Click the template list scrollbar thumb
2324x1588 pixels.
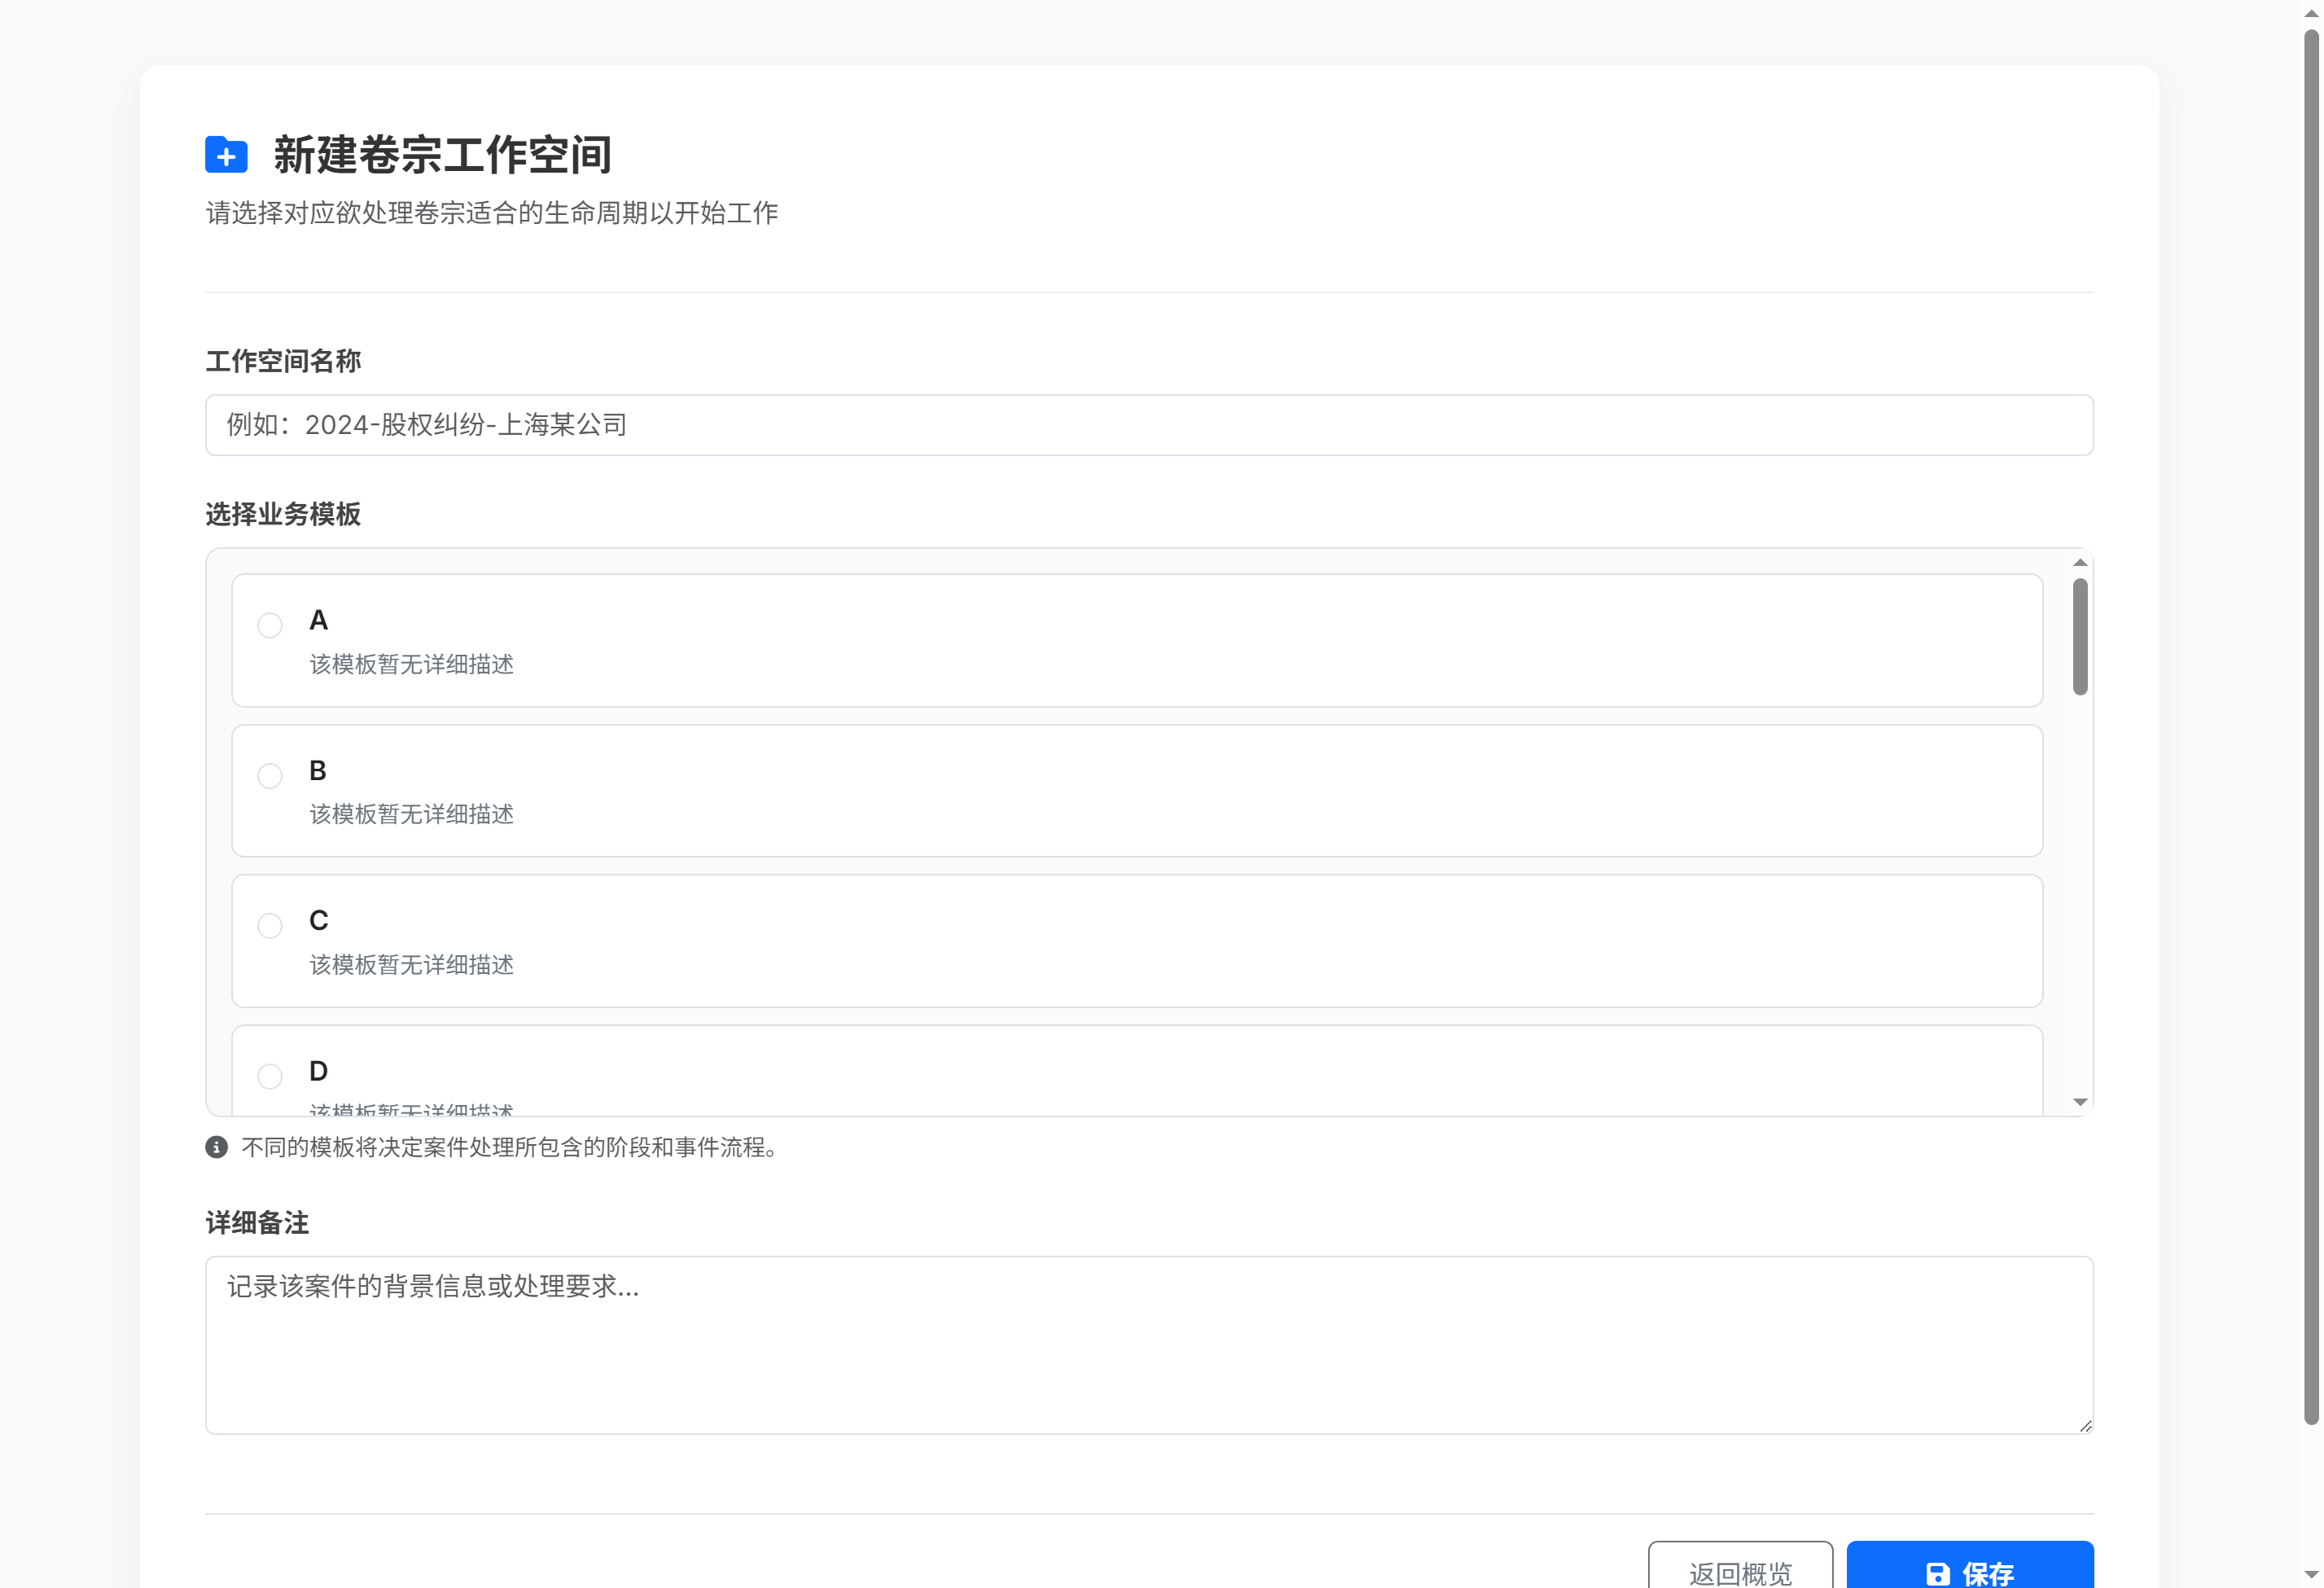[2080, 636]
